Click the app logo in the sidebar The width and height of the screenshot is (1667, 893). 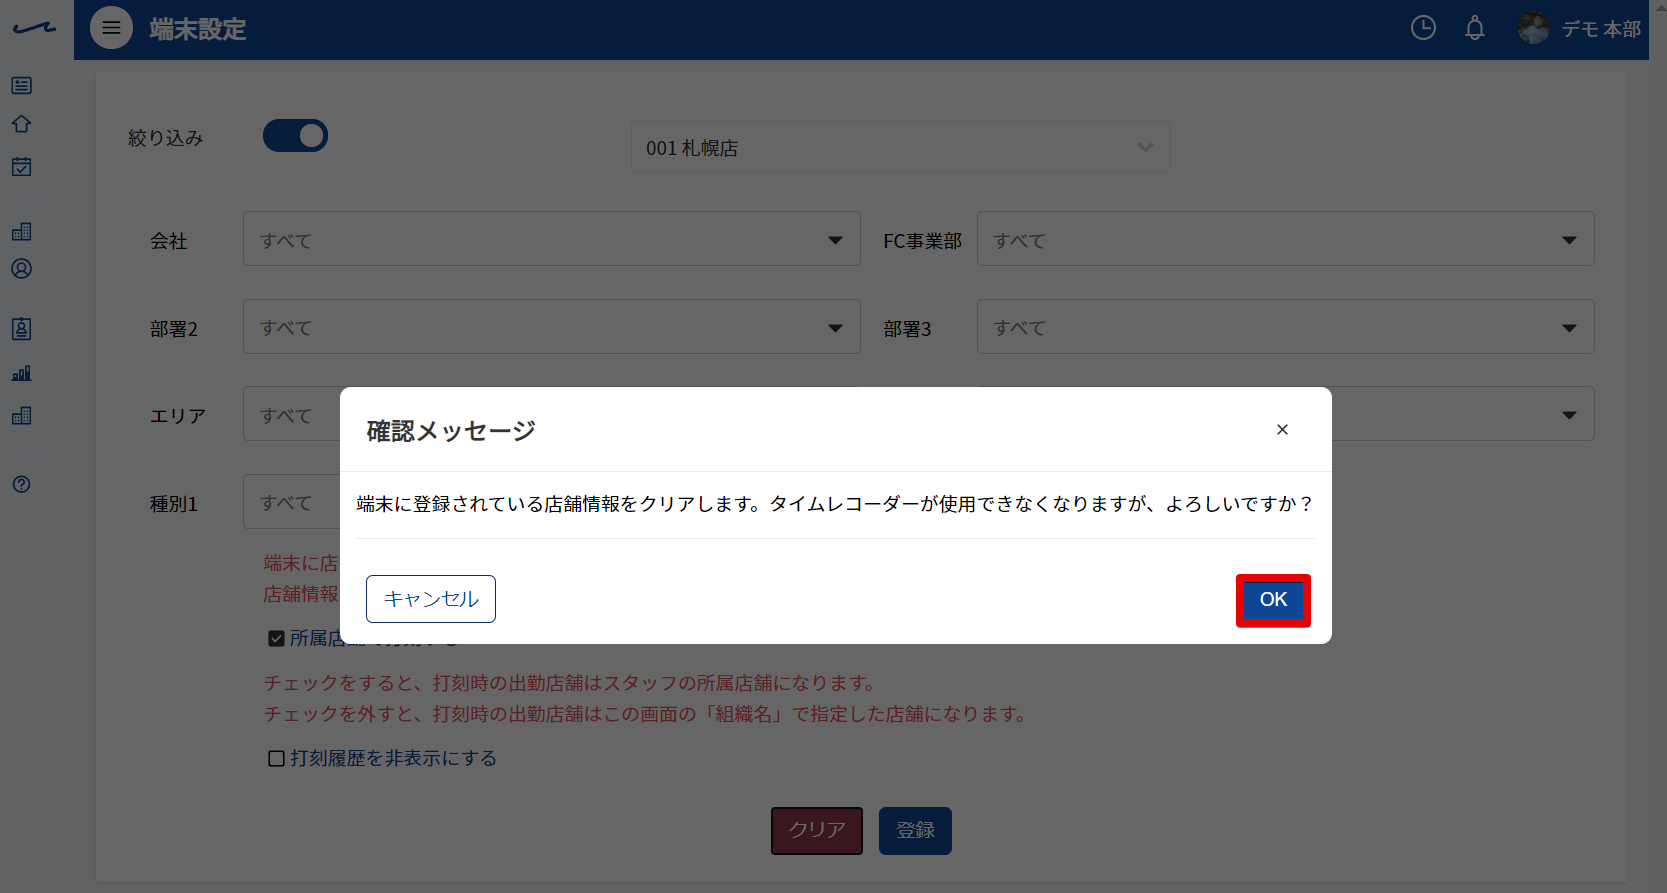point(34,28)
